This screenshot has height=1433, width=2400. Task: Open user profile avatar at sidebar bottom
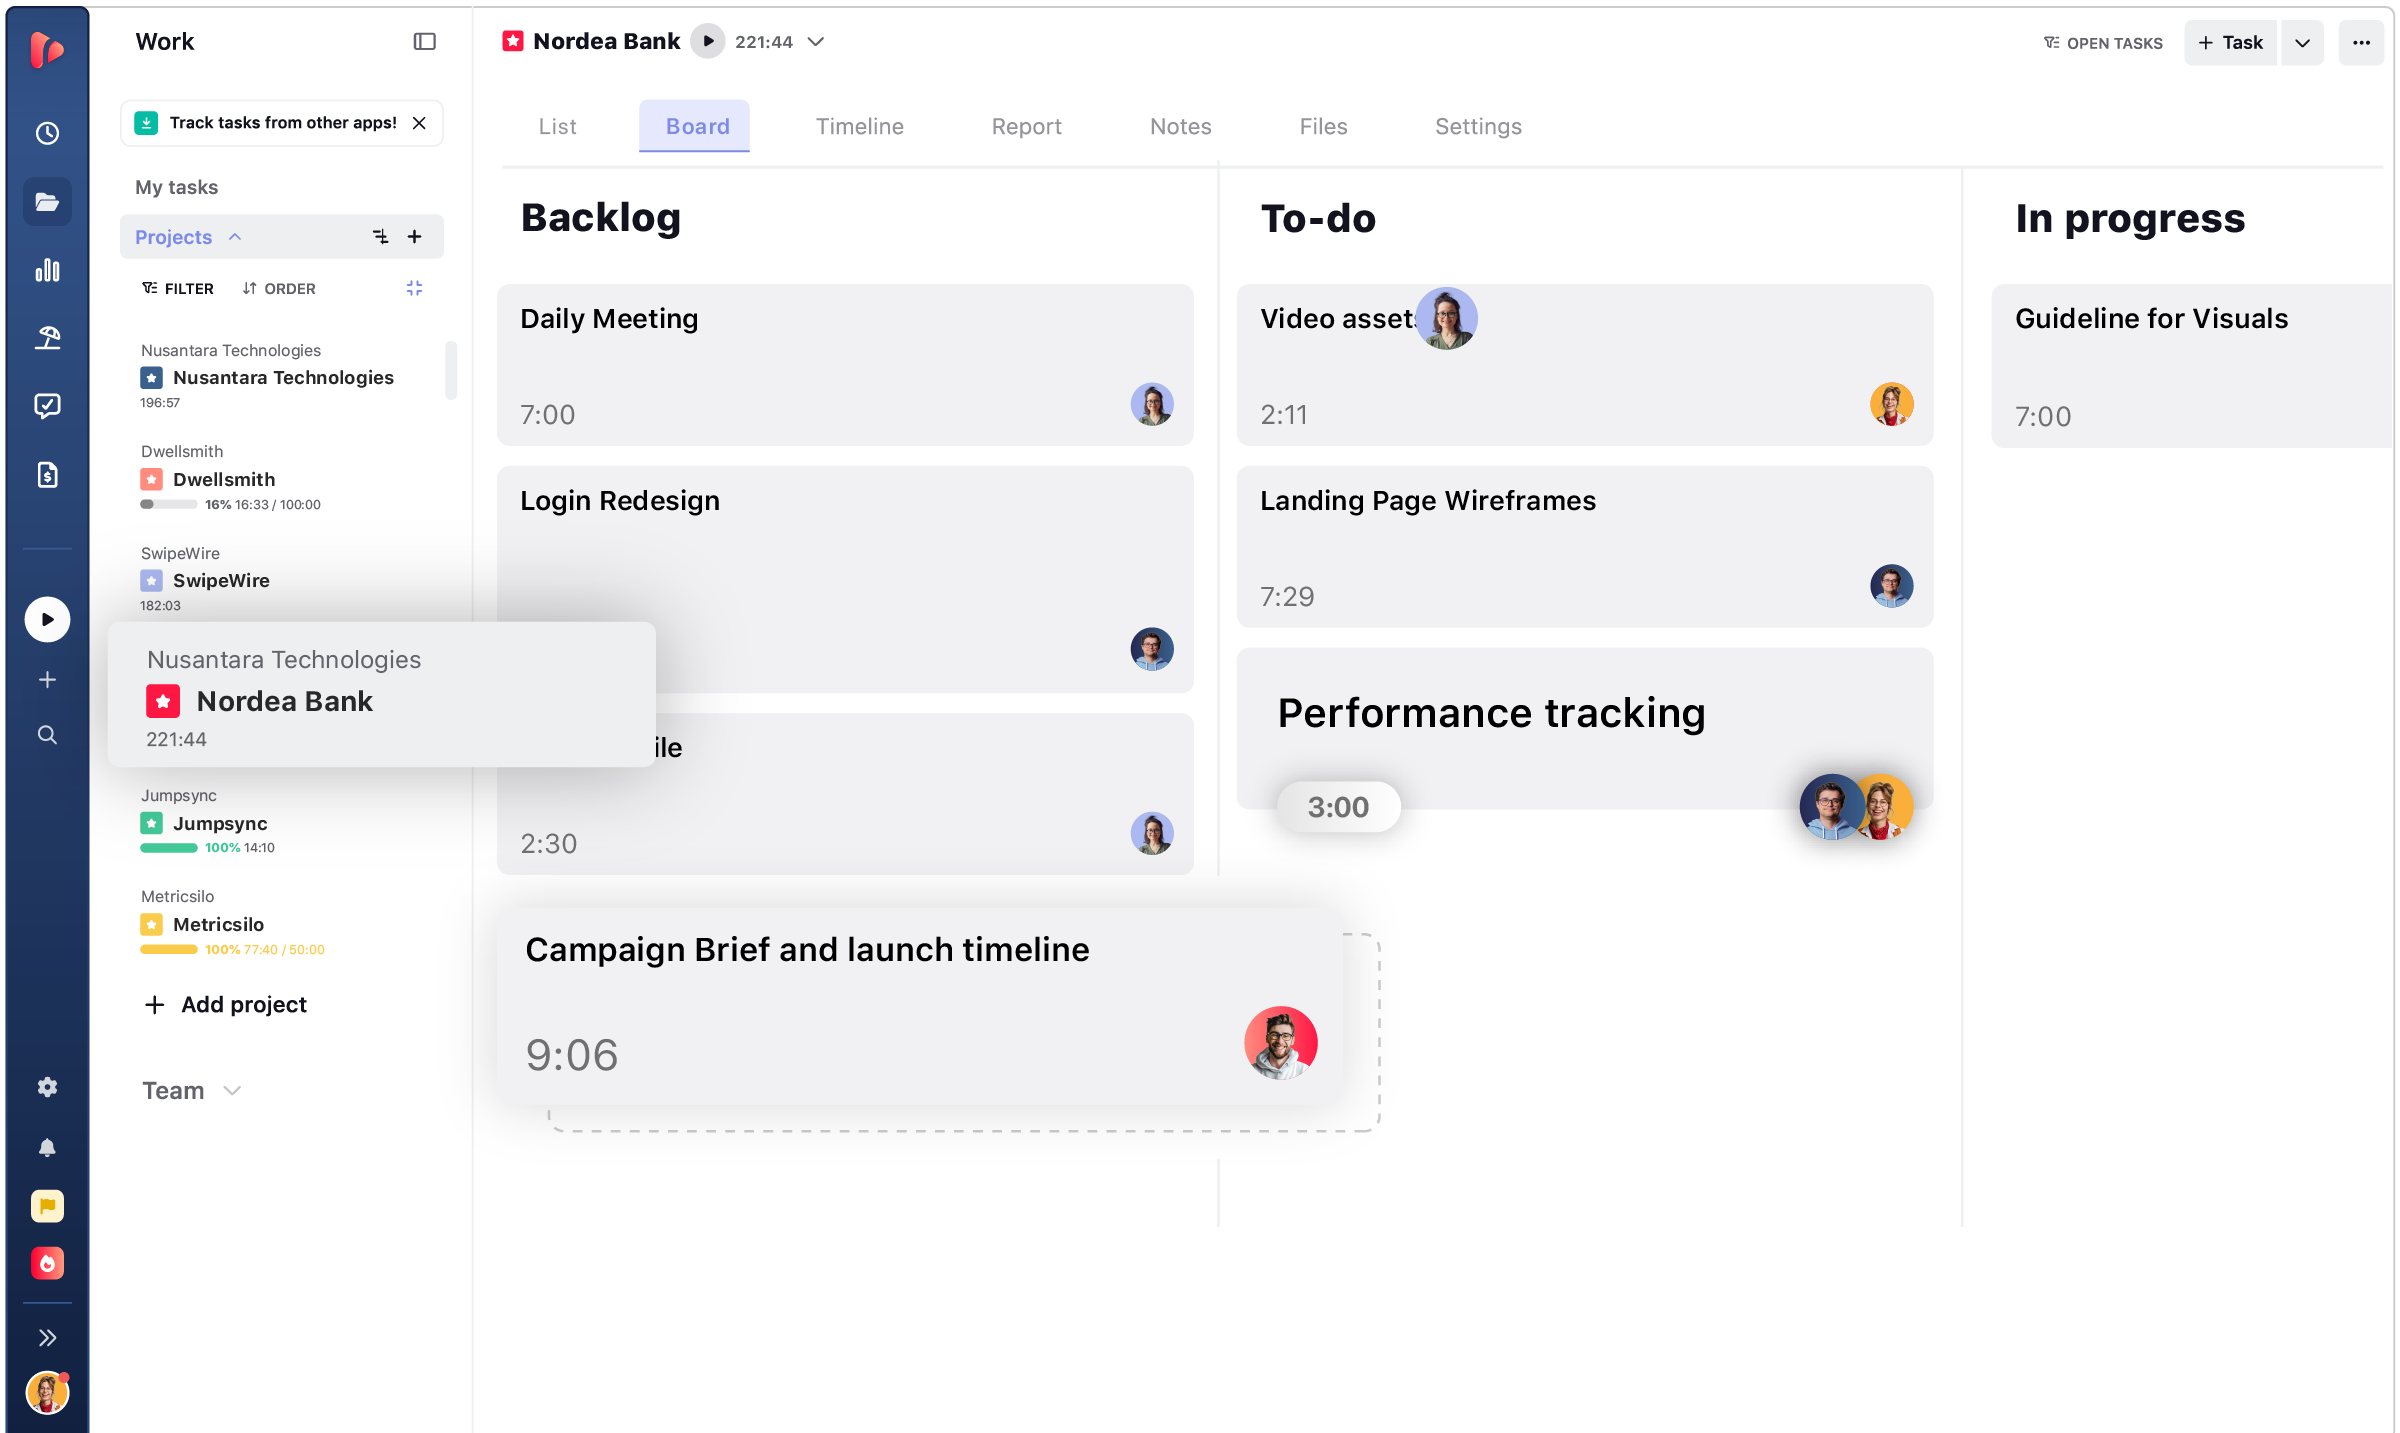point(47,1392)
